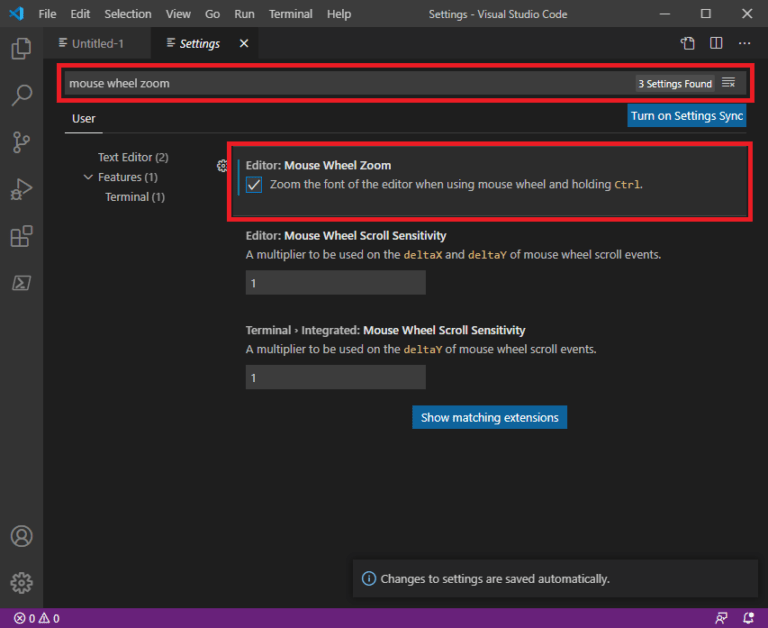Image resolution: width=768 pixels, height=628 pixels.
Task: Open the Accounts menu icon
Action: 22,536
